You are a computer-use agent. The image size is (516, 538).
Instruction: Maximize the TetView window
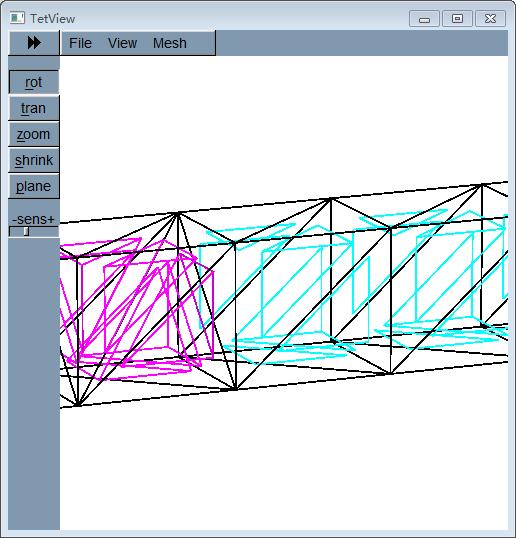pos(457,19)
